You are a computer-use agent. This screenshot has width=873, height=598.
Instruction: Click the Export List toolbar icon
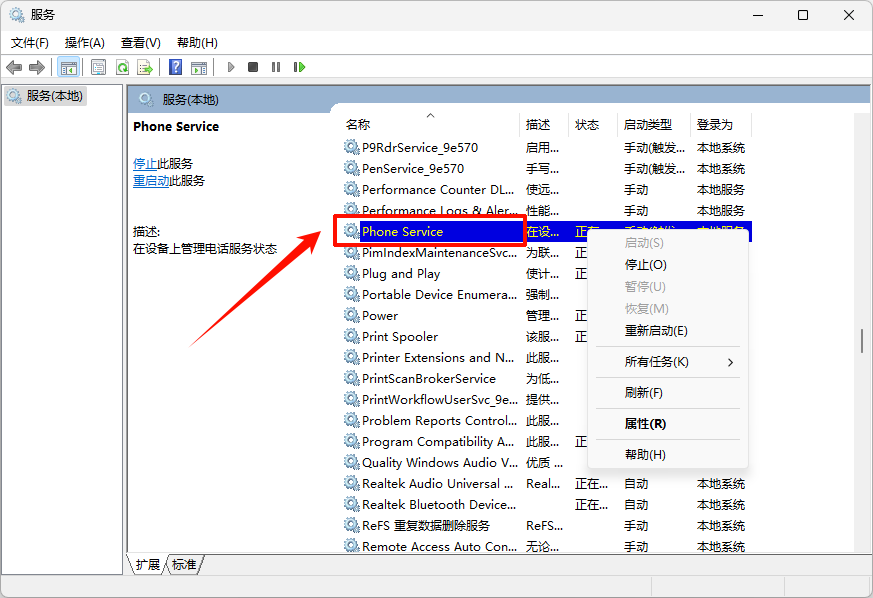(145, 67)
